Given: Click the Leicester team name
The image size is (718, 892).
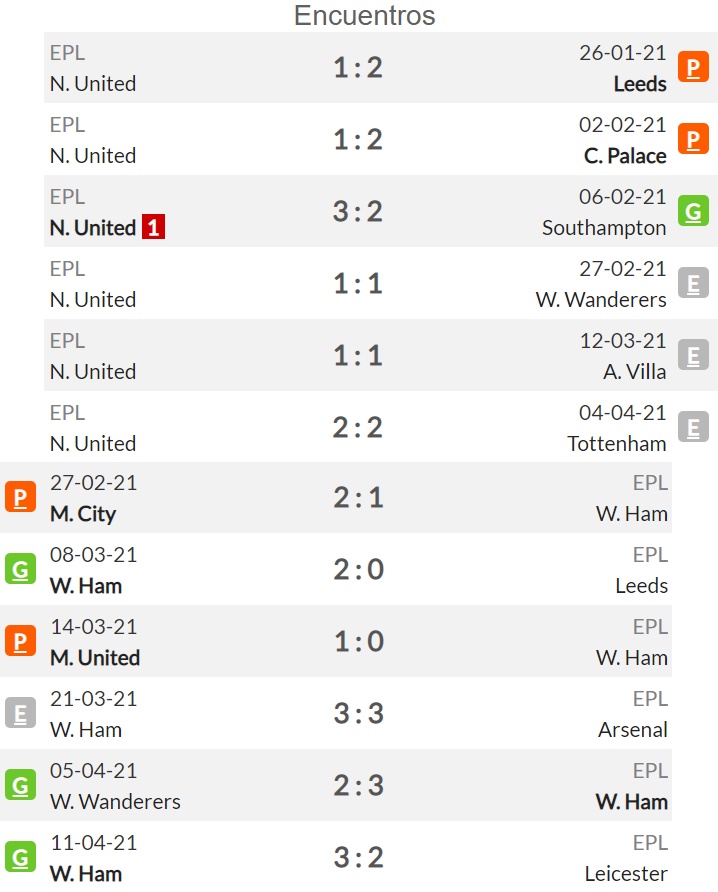Looking at the screenshot, I should 626,873.
